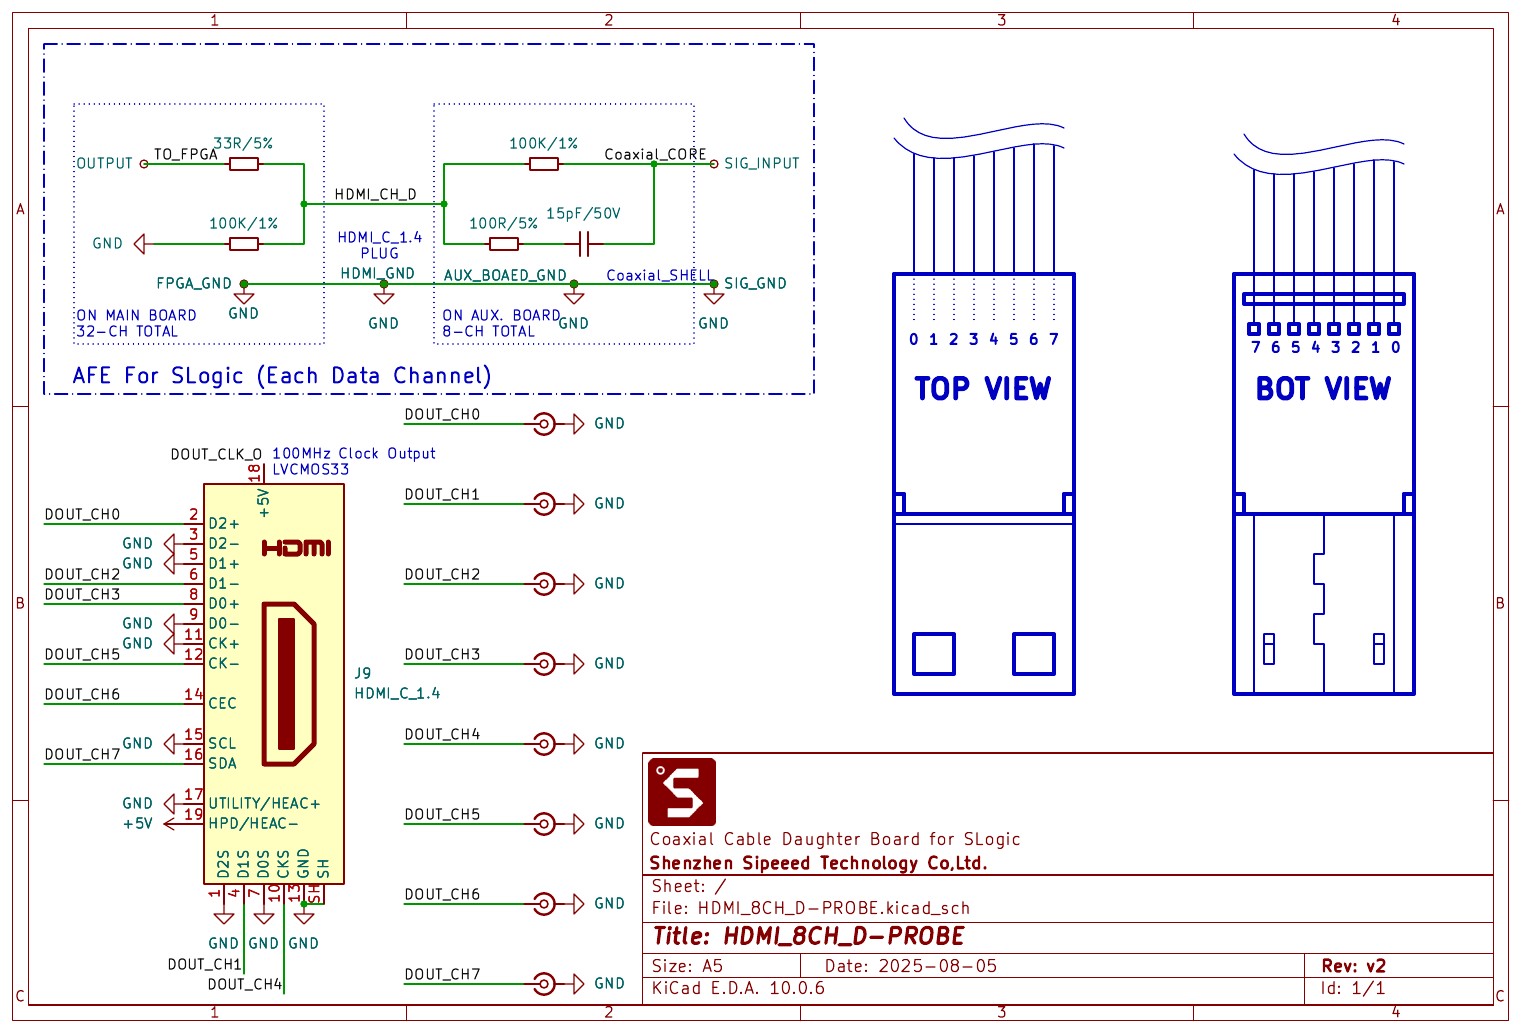Select the UTILITY/HEAC+ pin name

coord(264,803)
